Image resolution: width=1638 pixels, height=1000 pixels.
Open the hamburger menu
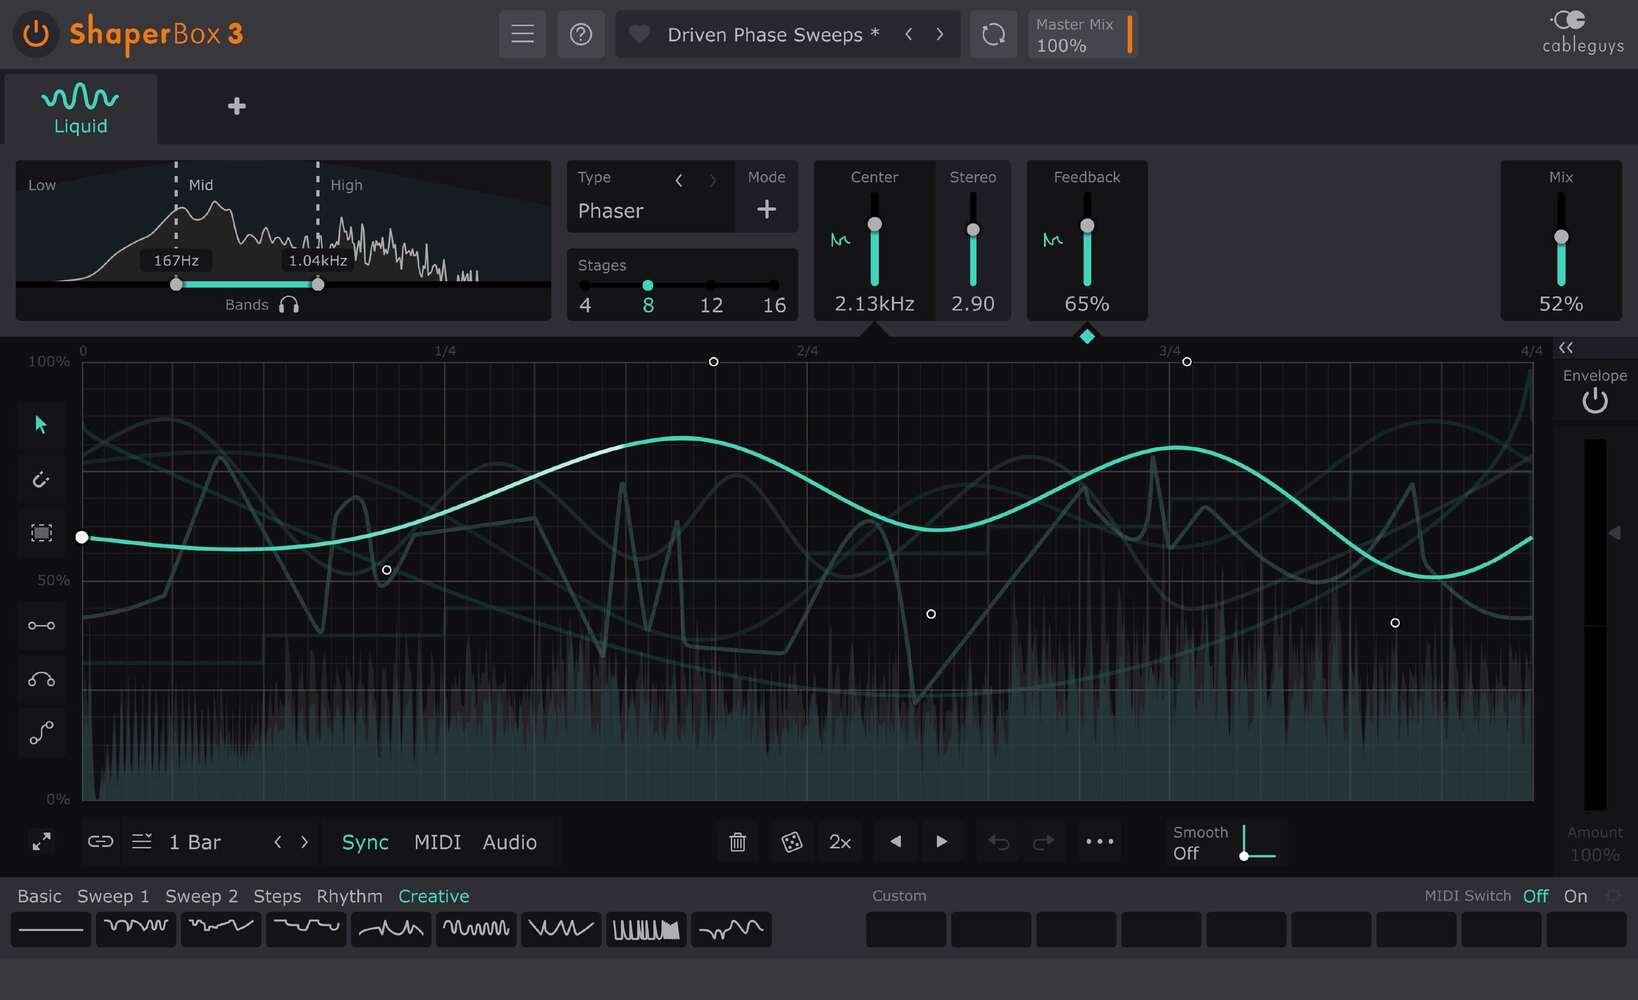click(522, 33)
